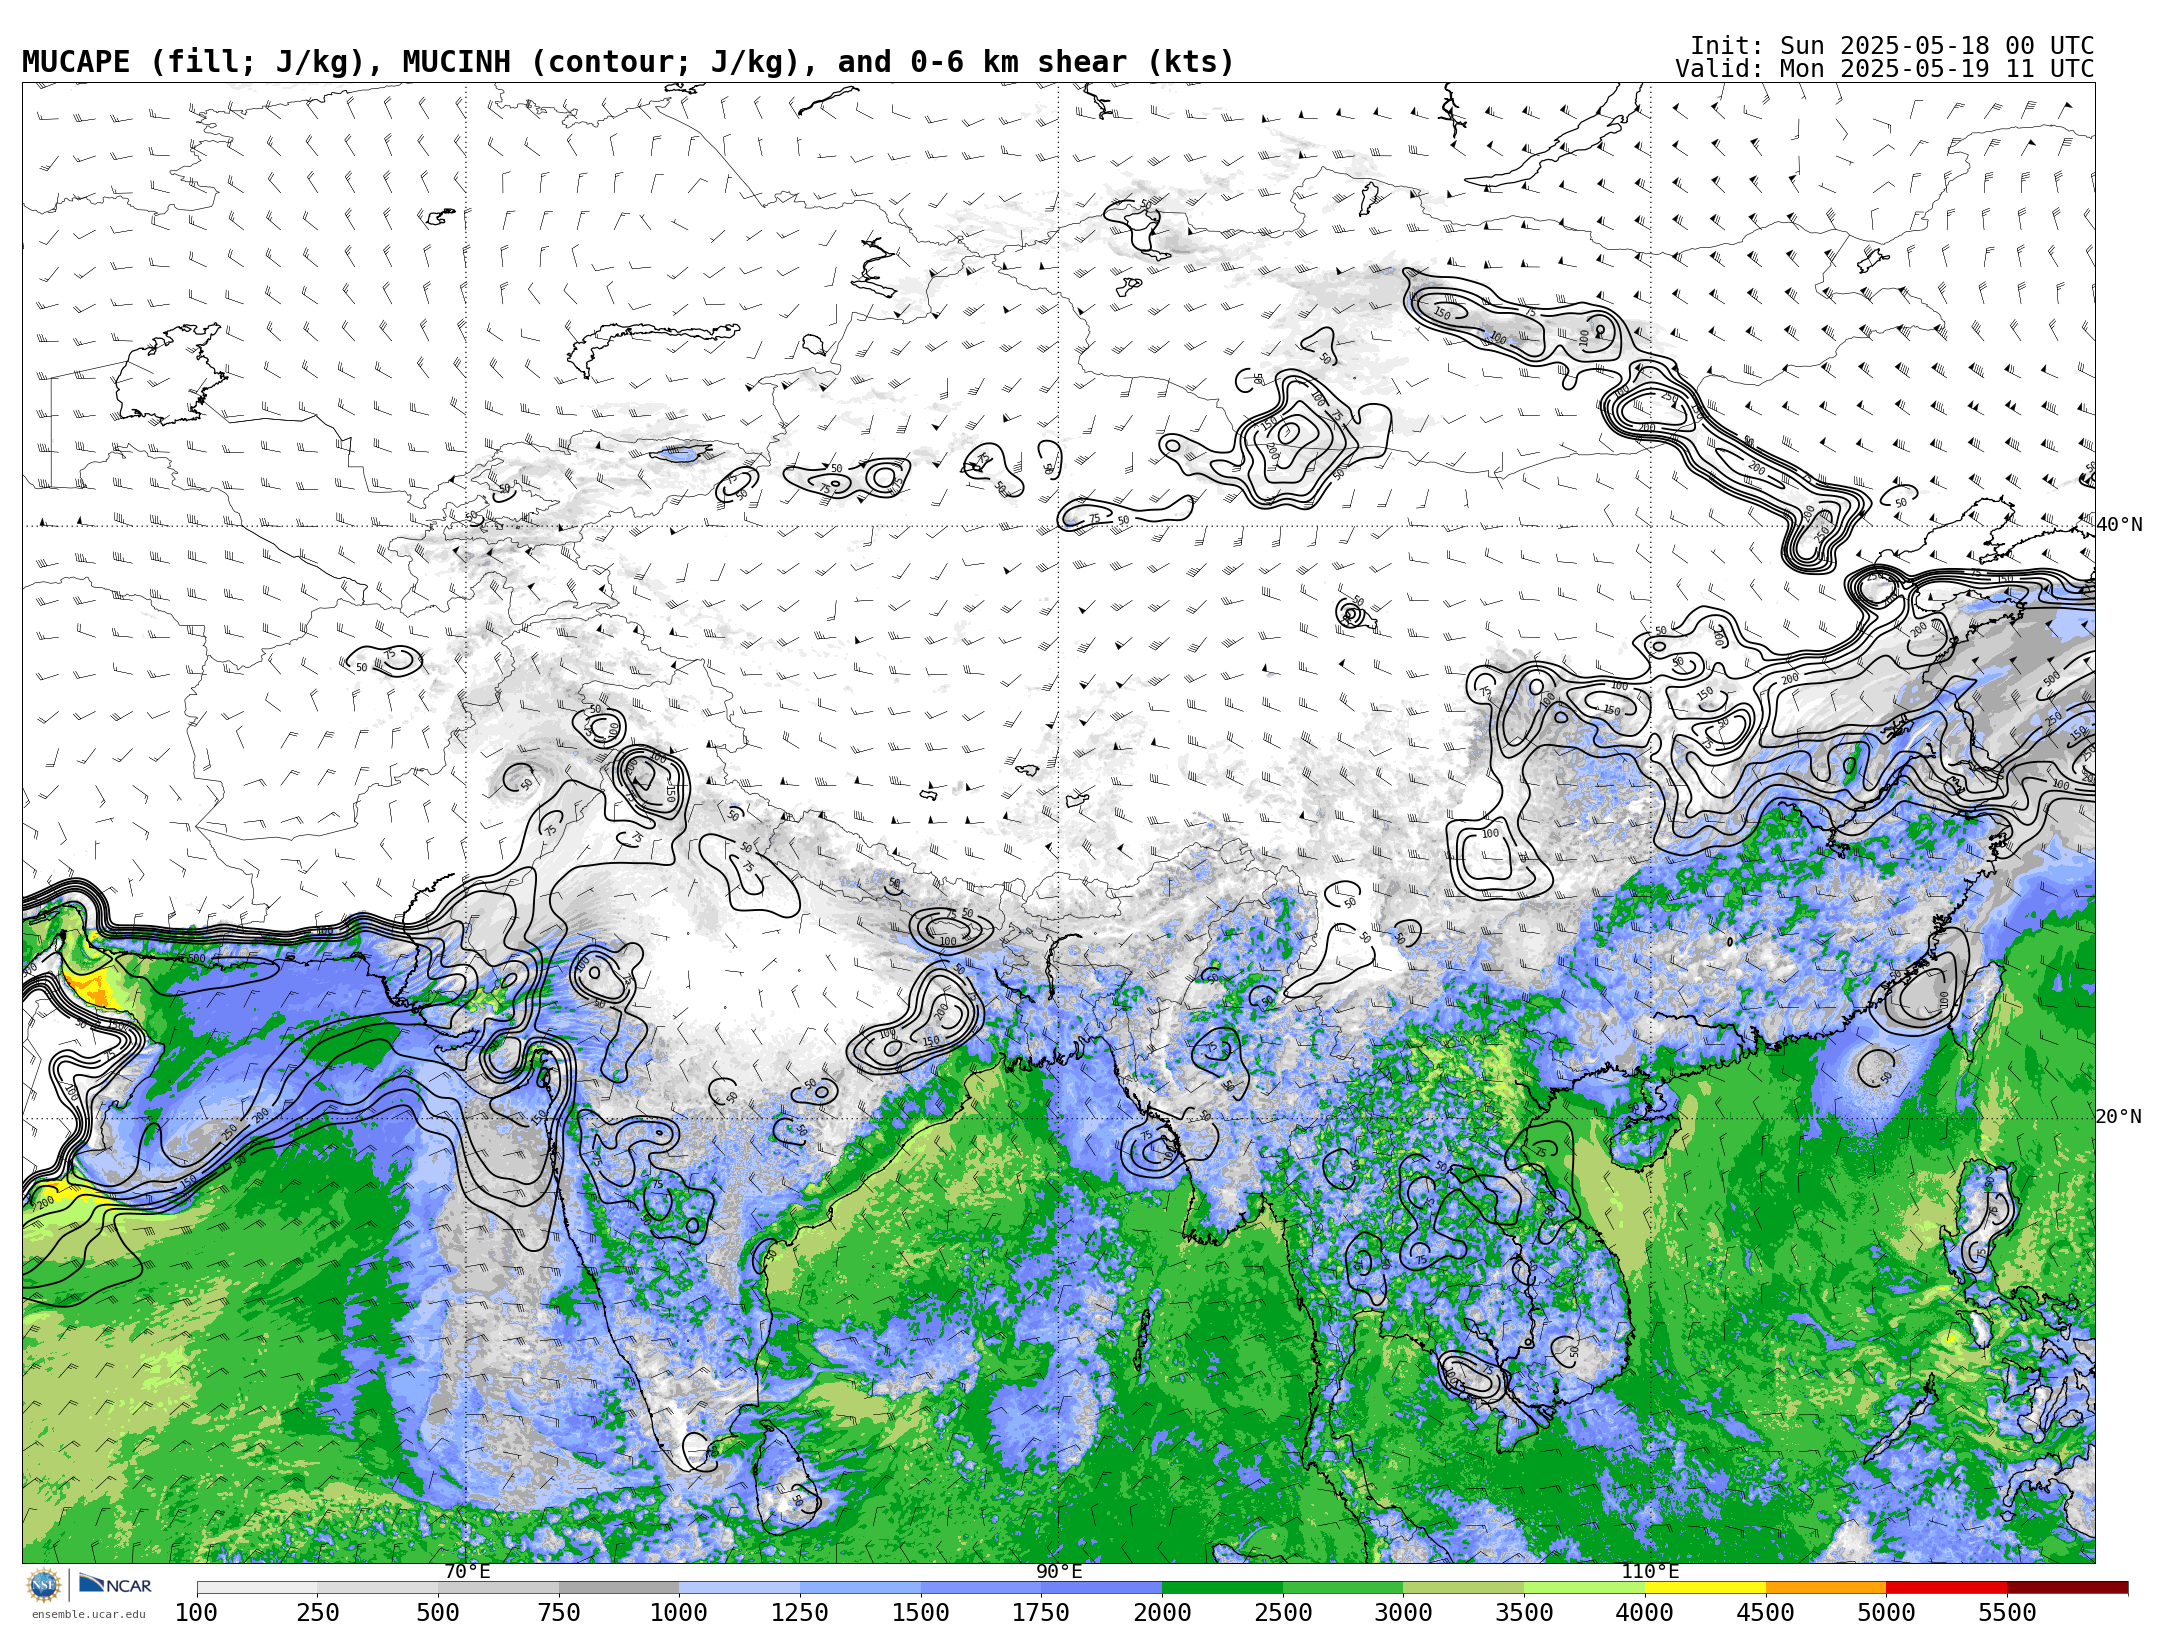
Task: Click the 40°N latitude label
Action: point(2119,525)
